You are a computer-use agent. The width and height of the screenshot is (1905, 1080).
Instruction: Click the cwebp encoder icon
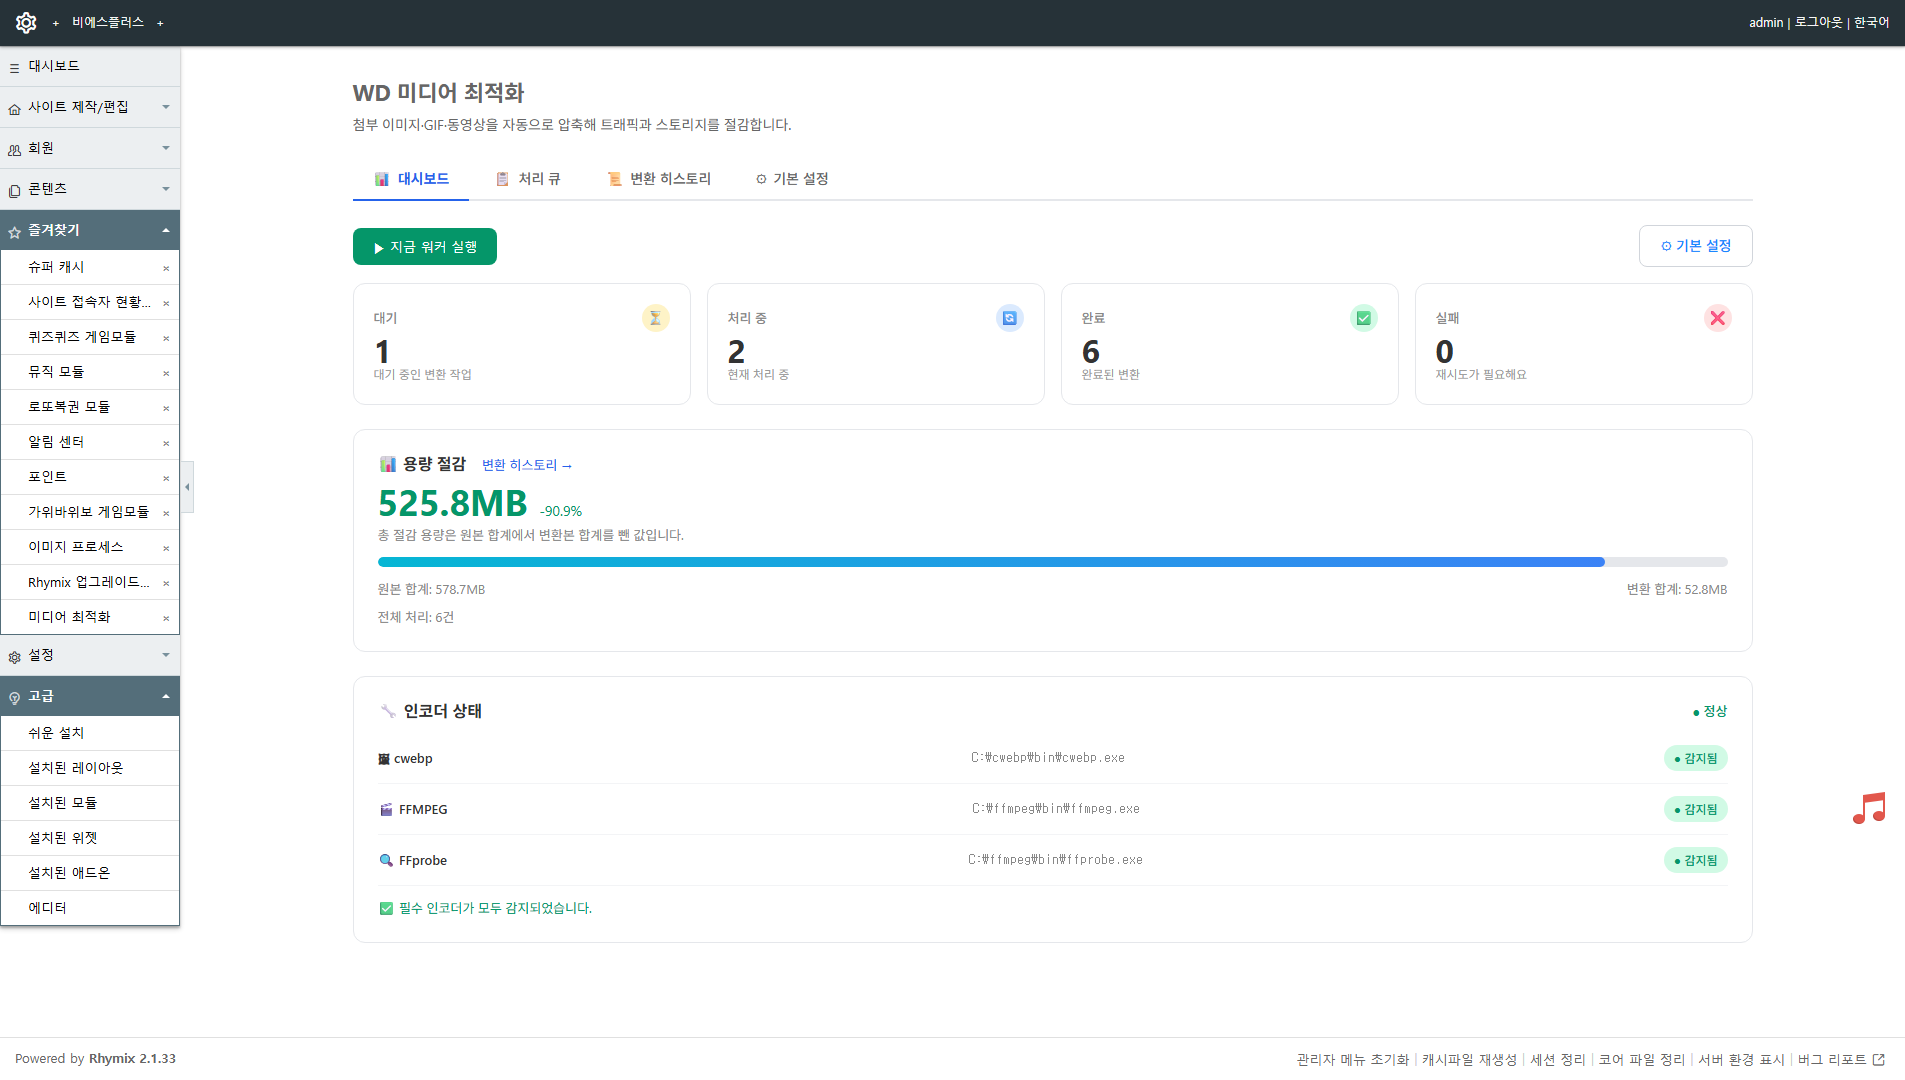384,759
